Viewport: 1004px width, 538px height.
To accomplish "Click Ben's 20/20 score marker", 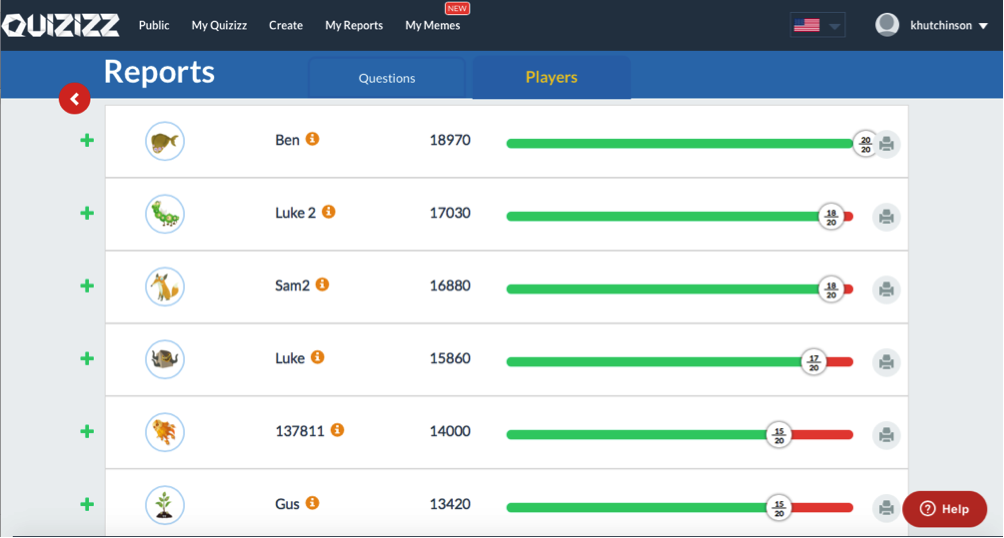I will pos(865,144).
